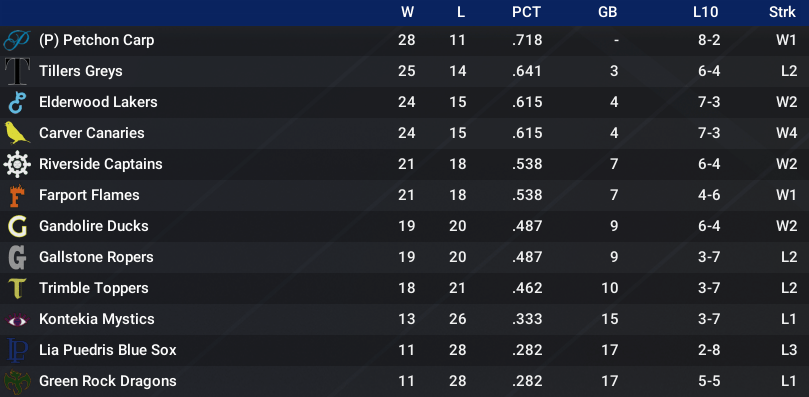
Task: Sort standings by the PCT column header
Action: [x=526, y=12]
